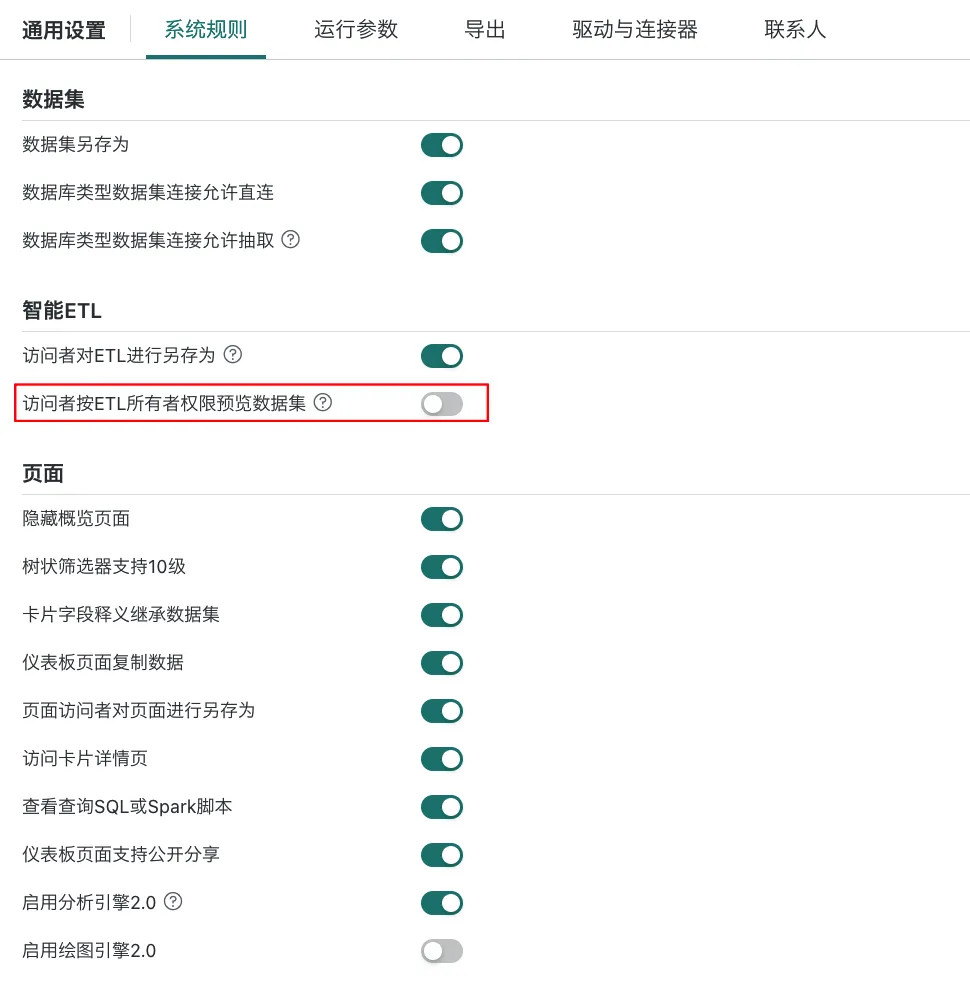
Task: Toggle 访问卡片详情页 switch
Action: (x=441, y=759)
